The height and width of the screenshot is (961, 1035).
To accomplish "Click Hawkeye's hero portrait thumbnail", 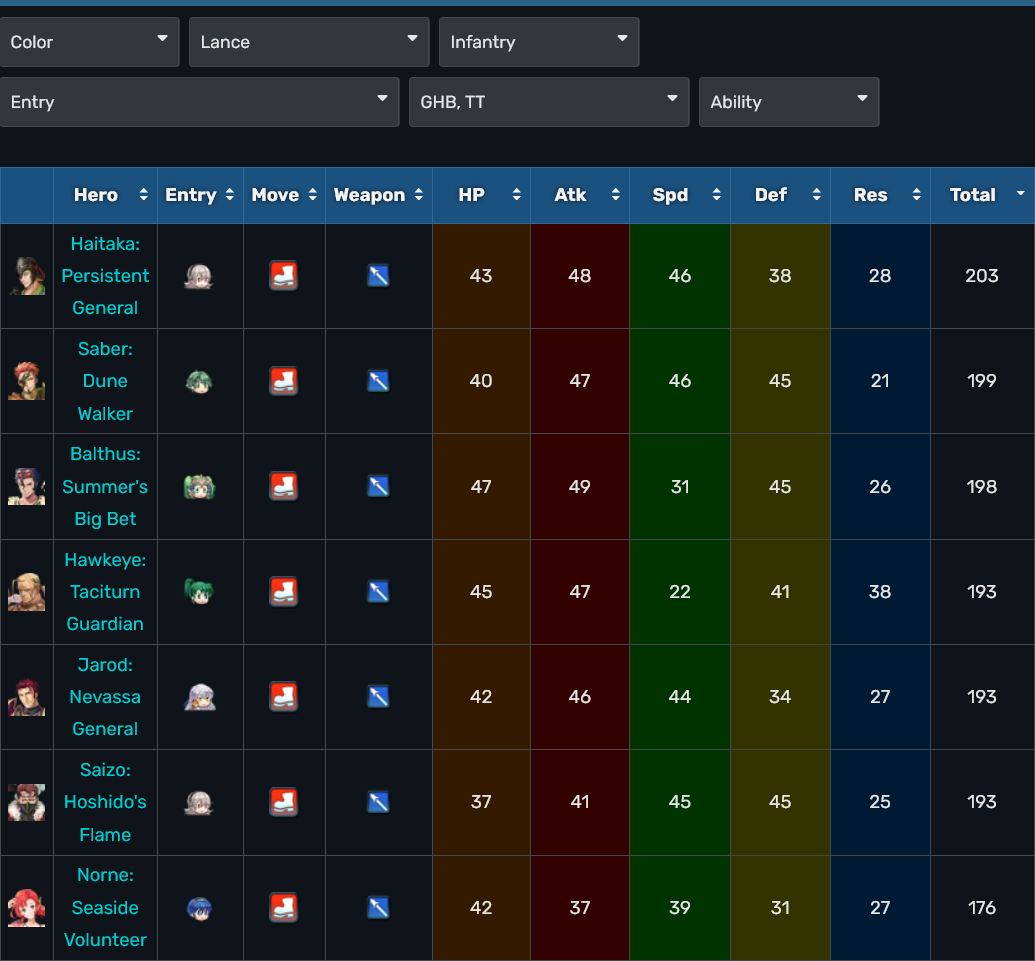I will [x=26, y=591].
